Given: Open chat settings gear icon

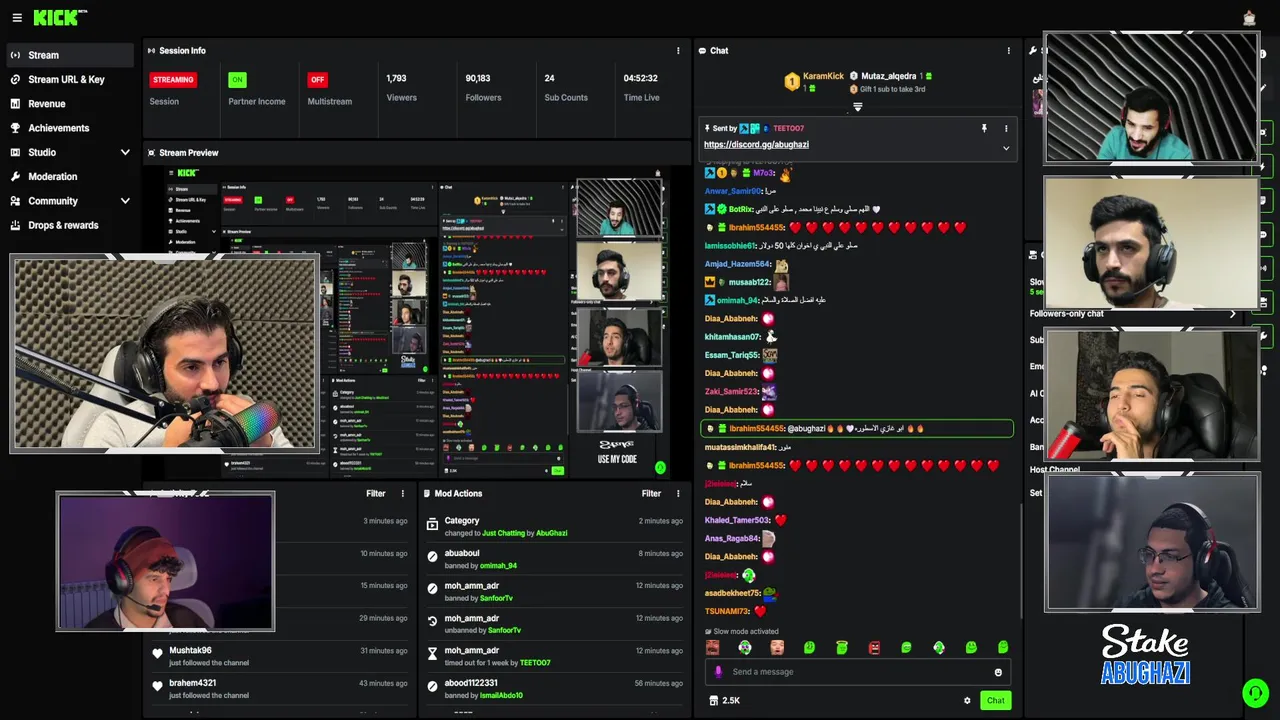Looking at the screenshot, I should click(x=967, y=700).
